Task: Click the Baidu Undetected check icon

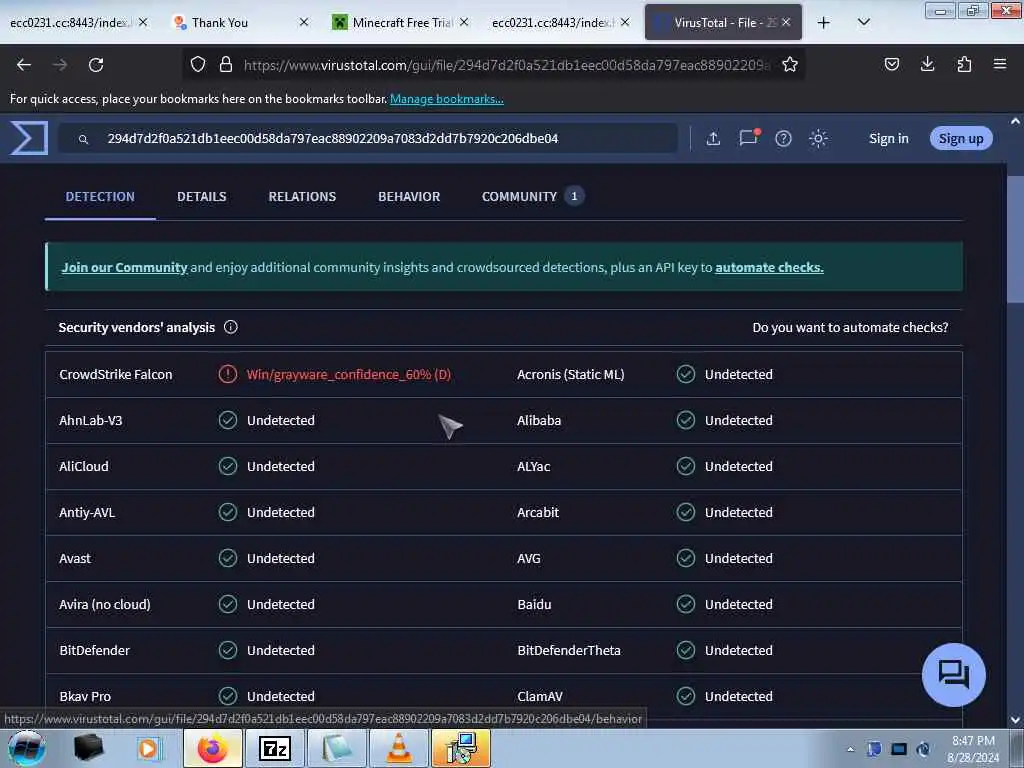Action: [x=686, y=604]
